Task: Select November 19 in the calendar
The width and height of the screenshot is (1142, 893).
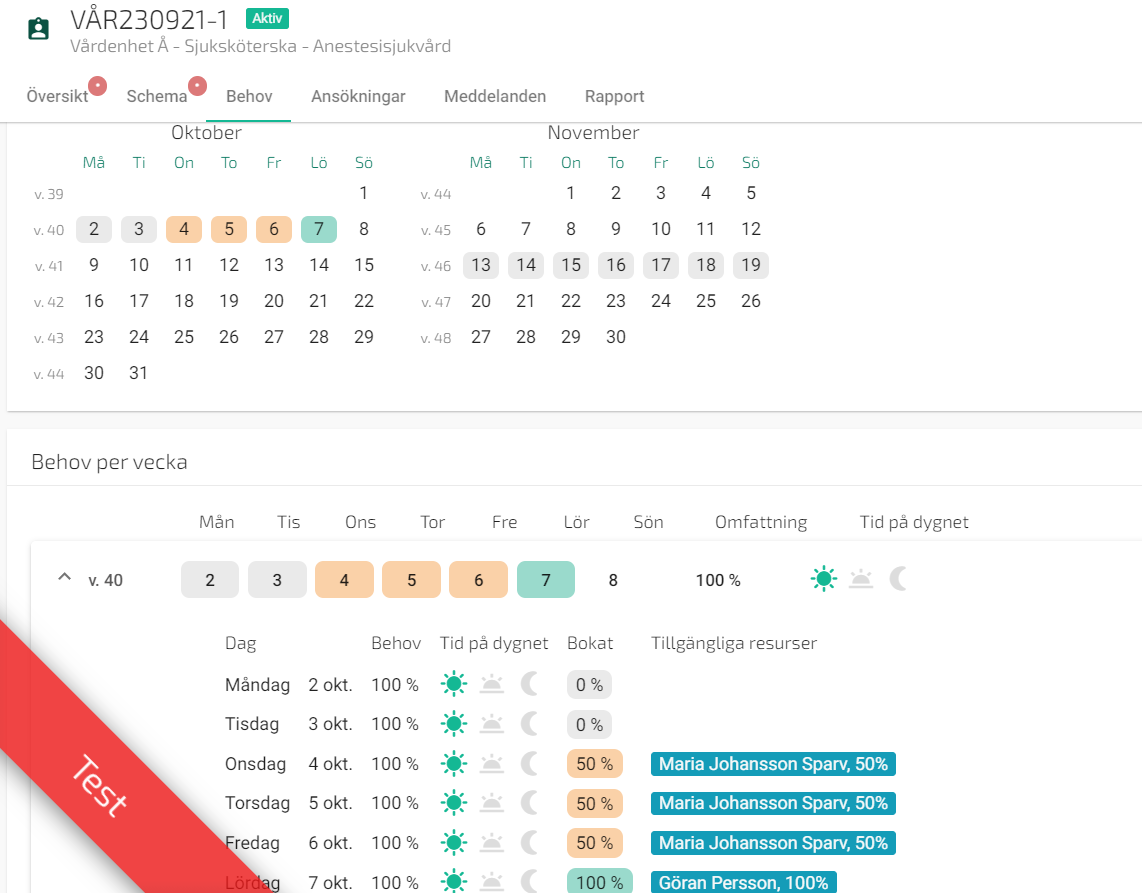Action: click(751, 265)
